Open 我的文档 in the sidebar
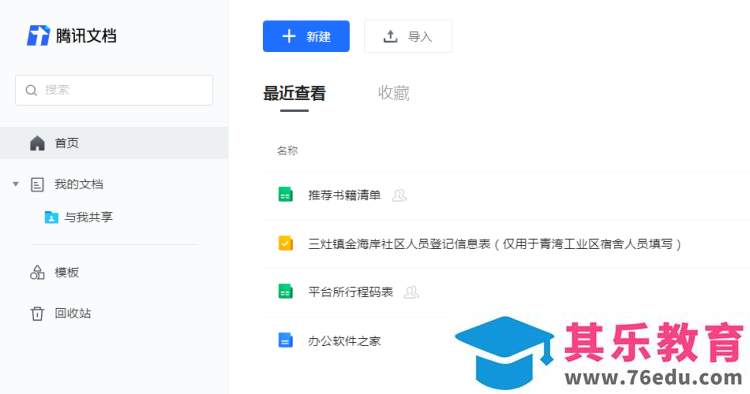The height and width of the screenshot is (394, 750). coord(78,184)
